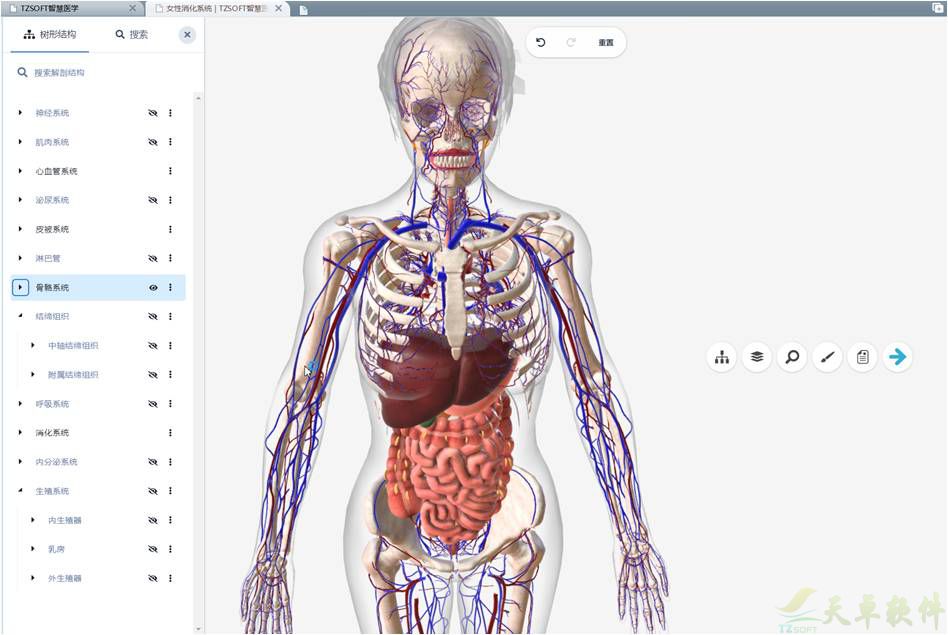Show the 结缔组织 layer via eye icon

153,316
